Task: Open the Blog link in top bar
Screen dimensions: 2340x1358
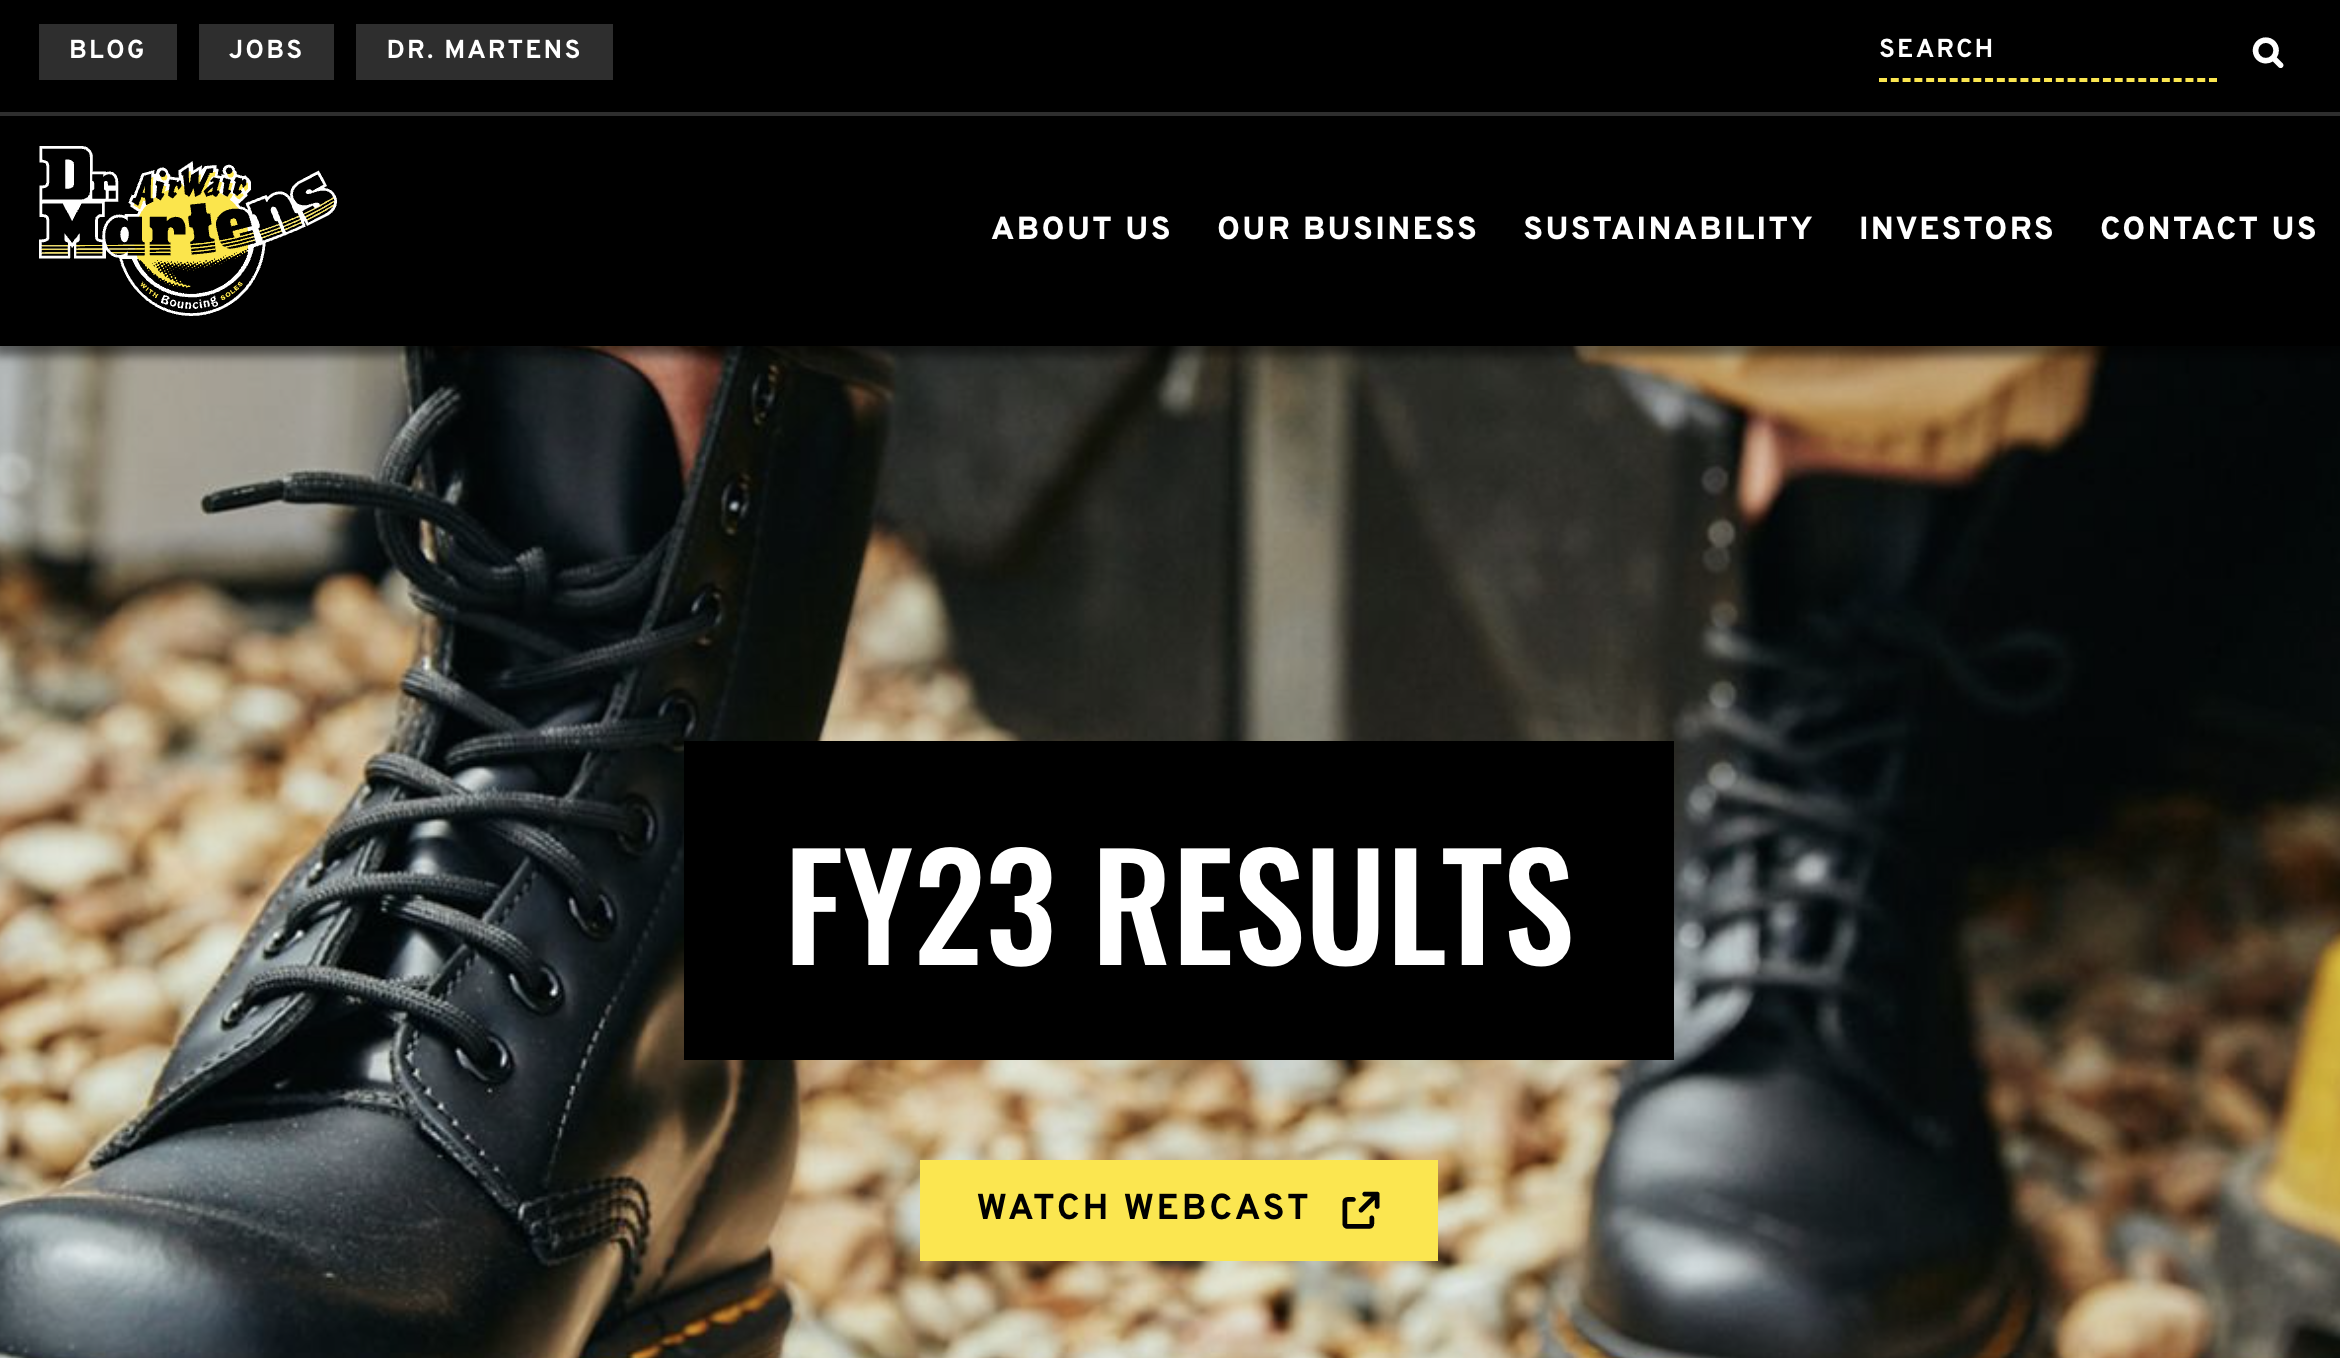Action: pos(108,51)
